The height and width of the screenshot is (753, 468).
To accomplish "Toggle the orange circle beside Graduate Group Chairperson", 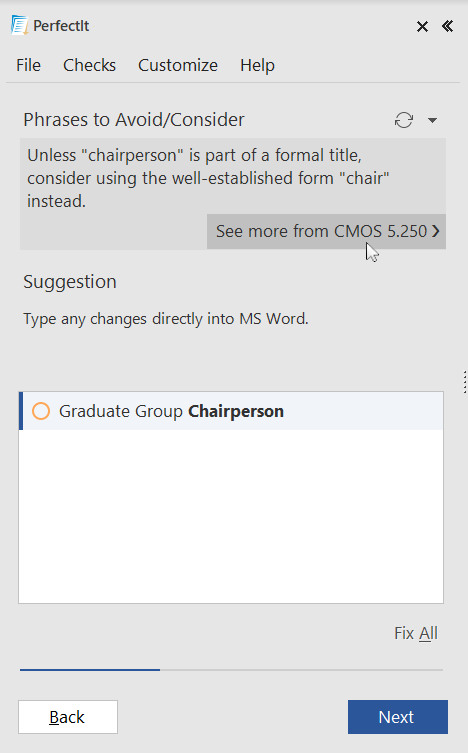I will (x=41, y=411).
